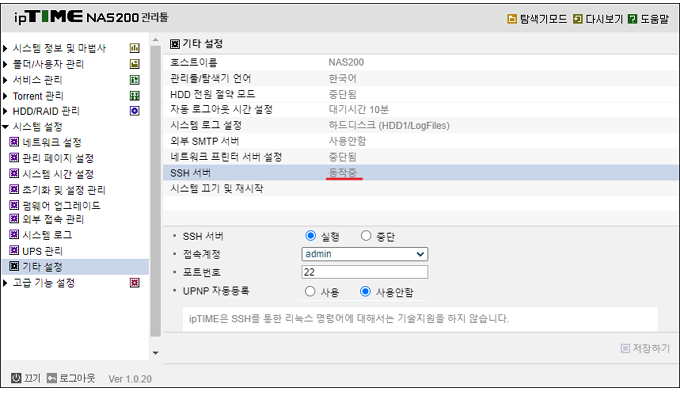Open 관리 페이지 설정 menu item

[58, 158]
